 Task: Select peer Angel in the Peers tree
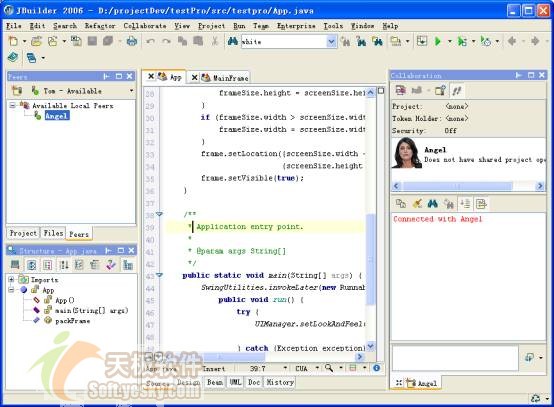57,116
